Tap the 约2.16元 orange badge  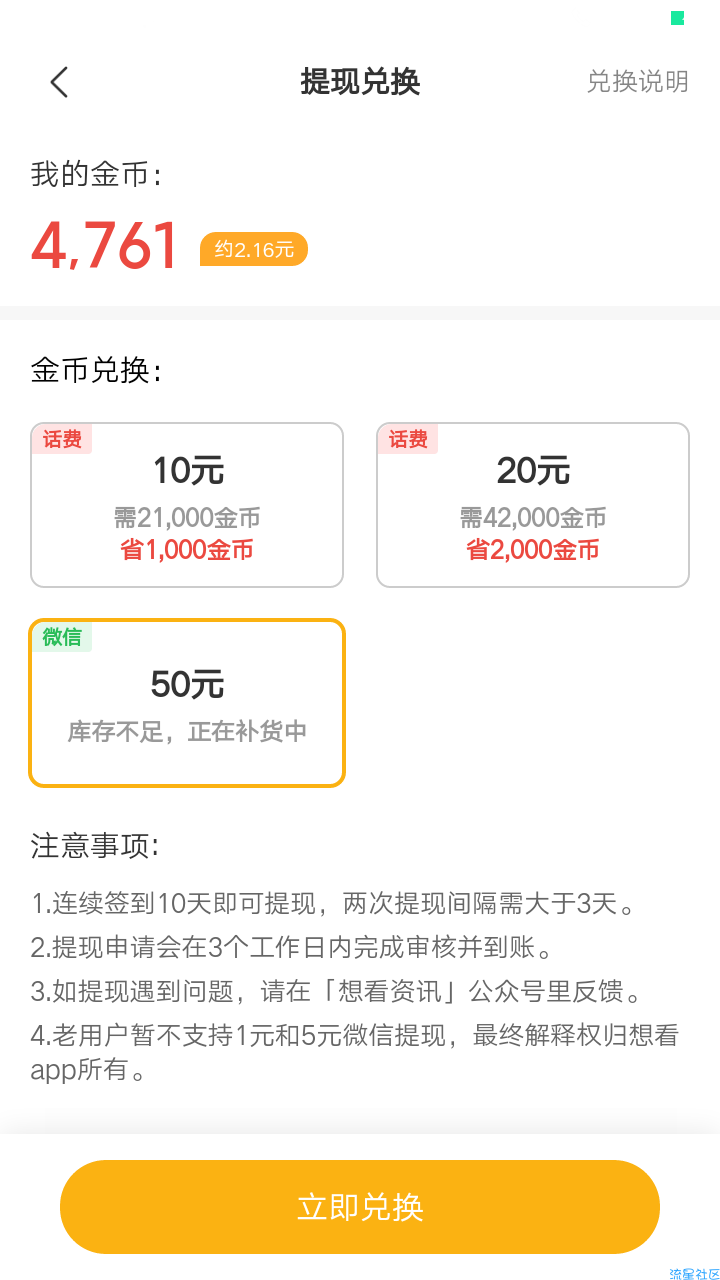coord(254,249)
